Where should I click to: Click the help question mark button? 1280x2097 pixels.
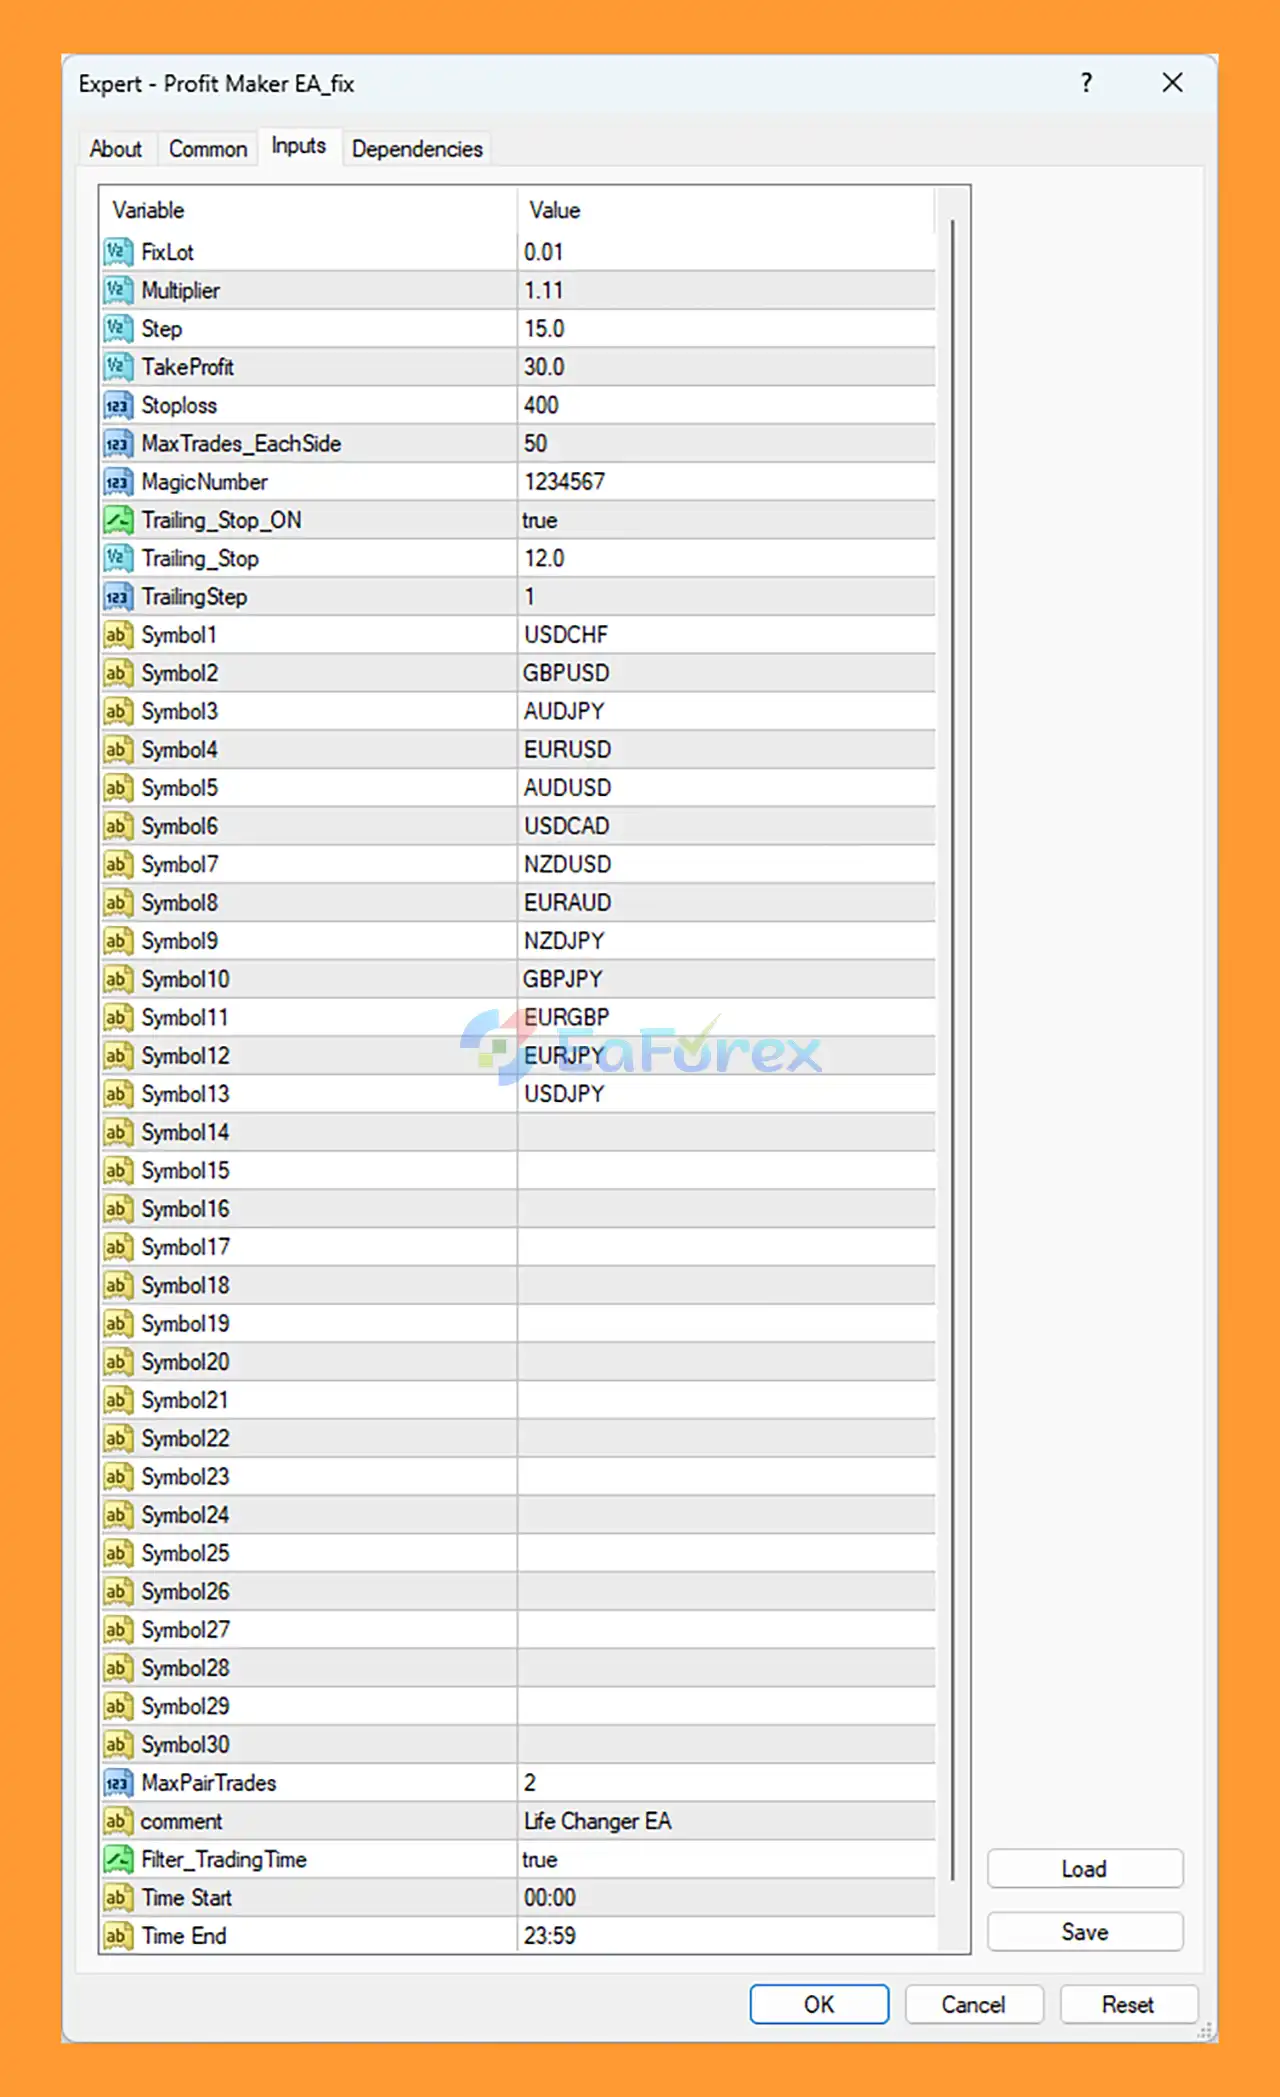click(x=1087, y=83)
